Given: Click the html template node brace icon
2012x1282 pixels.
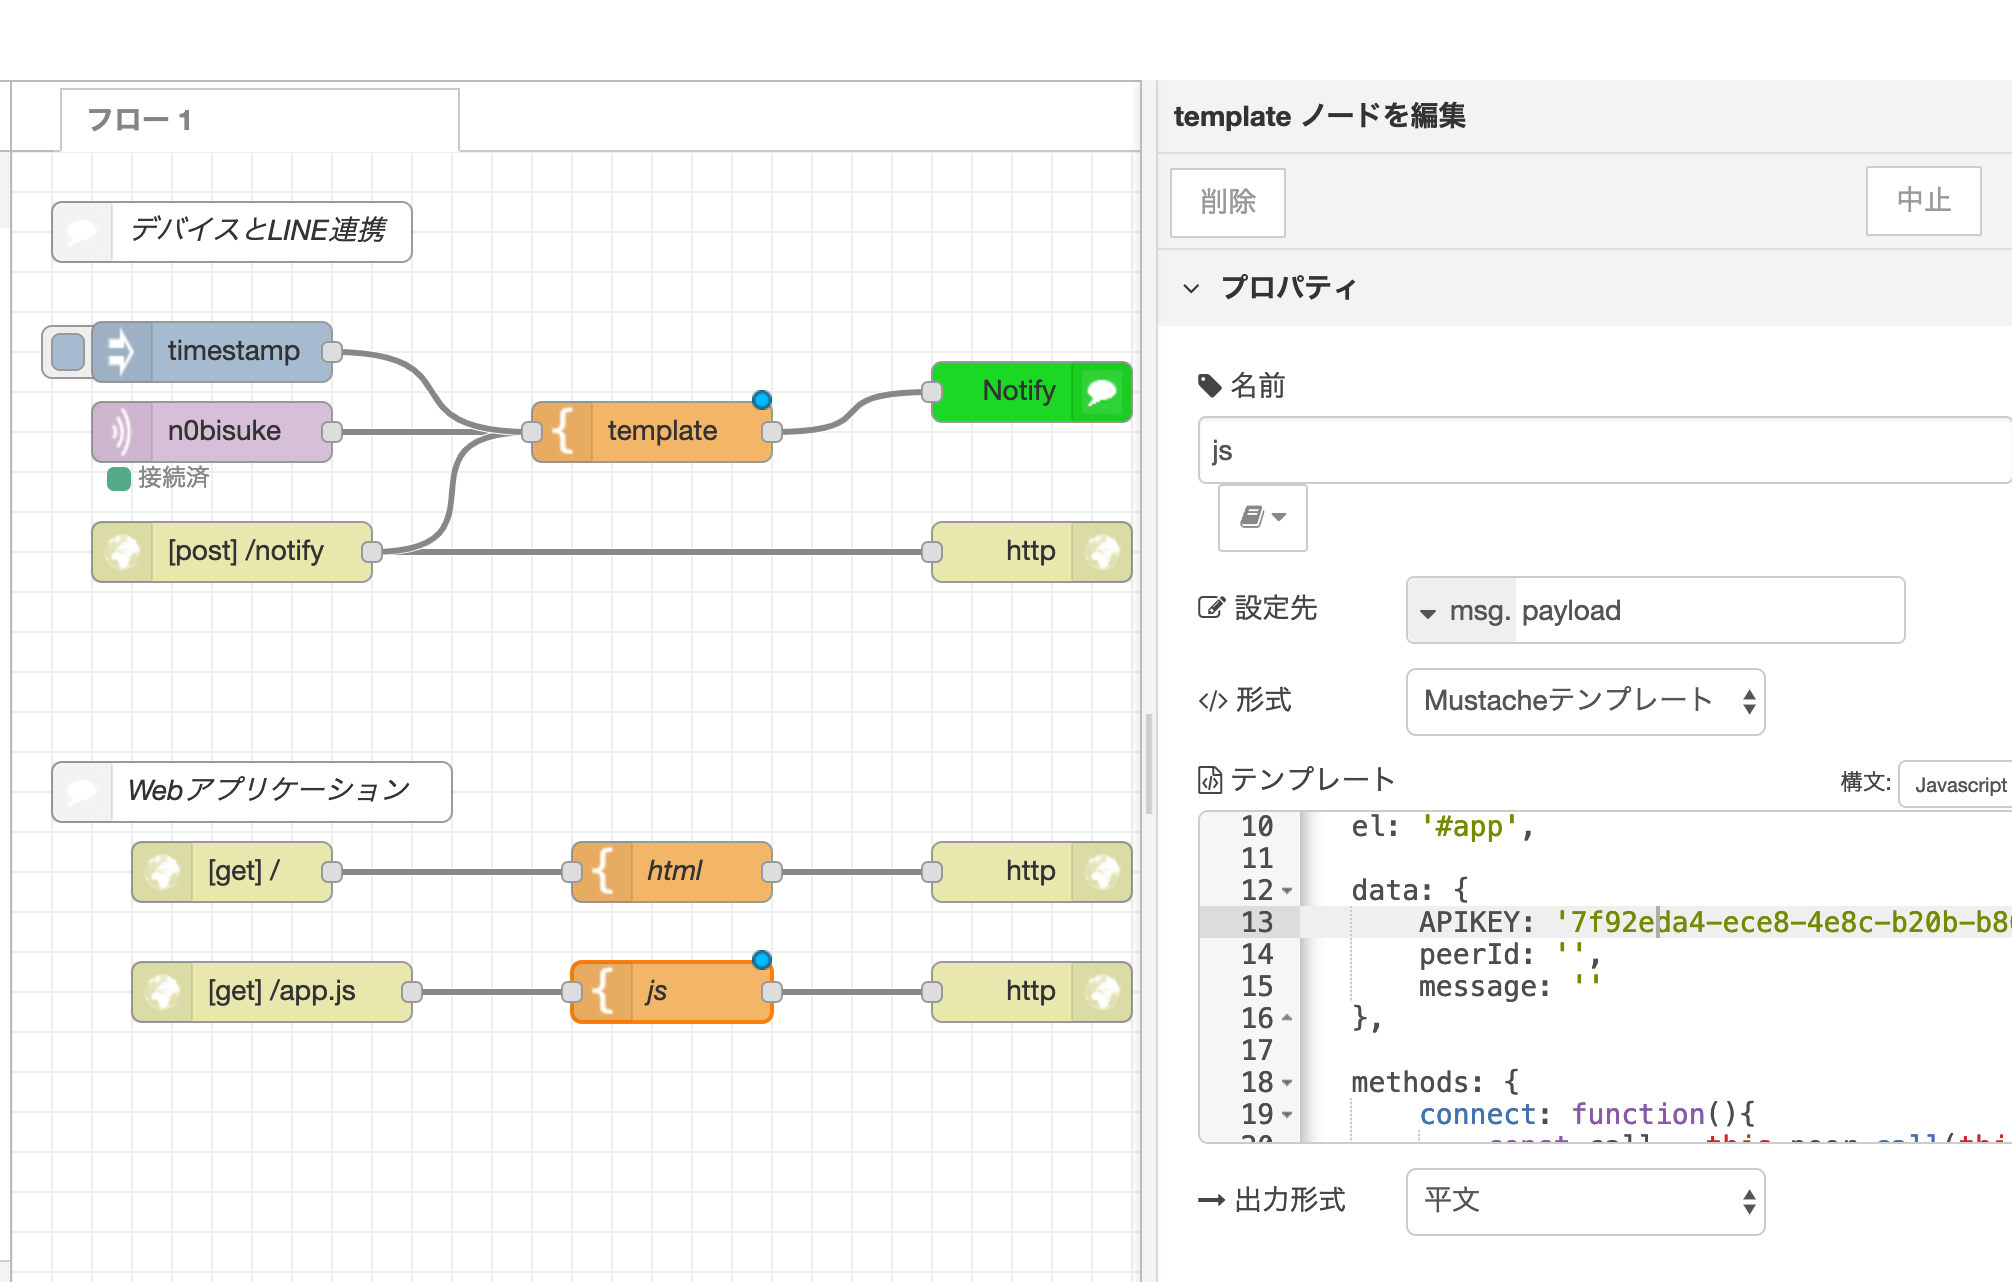Looking at the screenshot, I should (602, 872).
